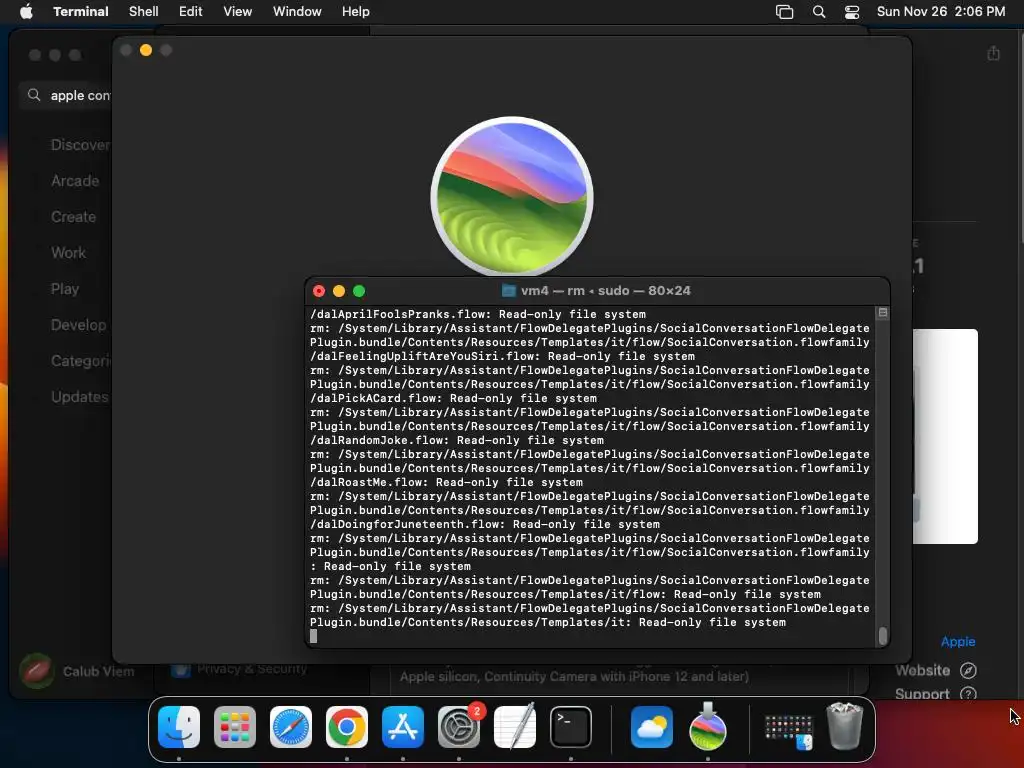Zoom Terminal window with green button
The image size is (1024, 768).
[359, 291]
